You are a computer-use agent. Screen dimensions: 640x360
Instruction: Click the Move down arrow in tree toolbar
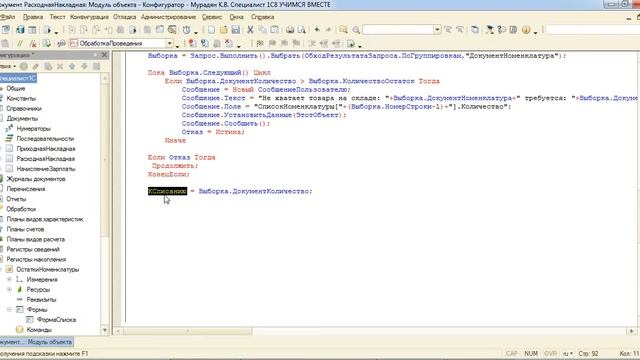84,66
